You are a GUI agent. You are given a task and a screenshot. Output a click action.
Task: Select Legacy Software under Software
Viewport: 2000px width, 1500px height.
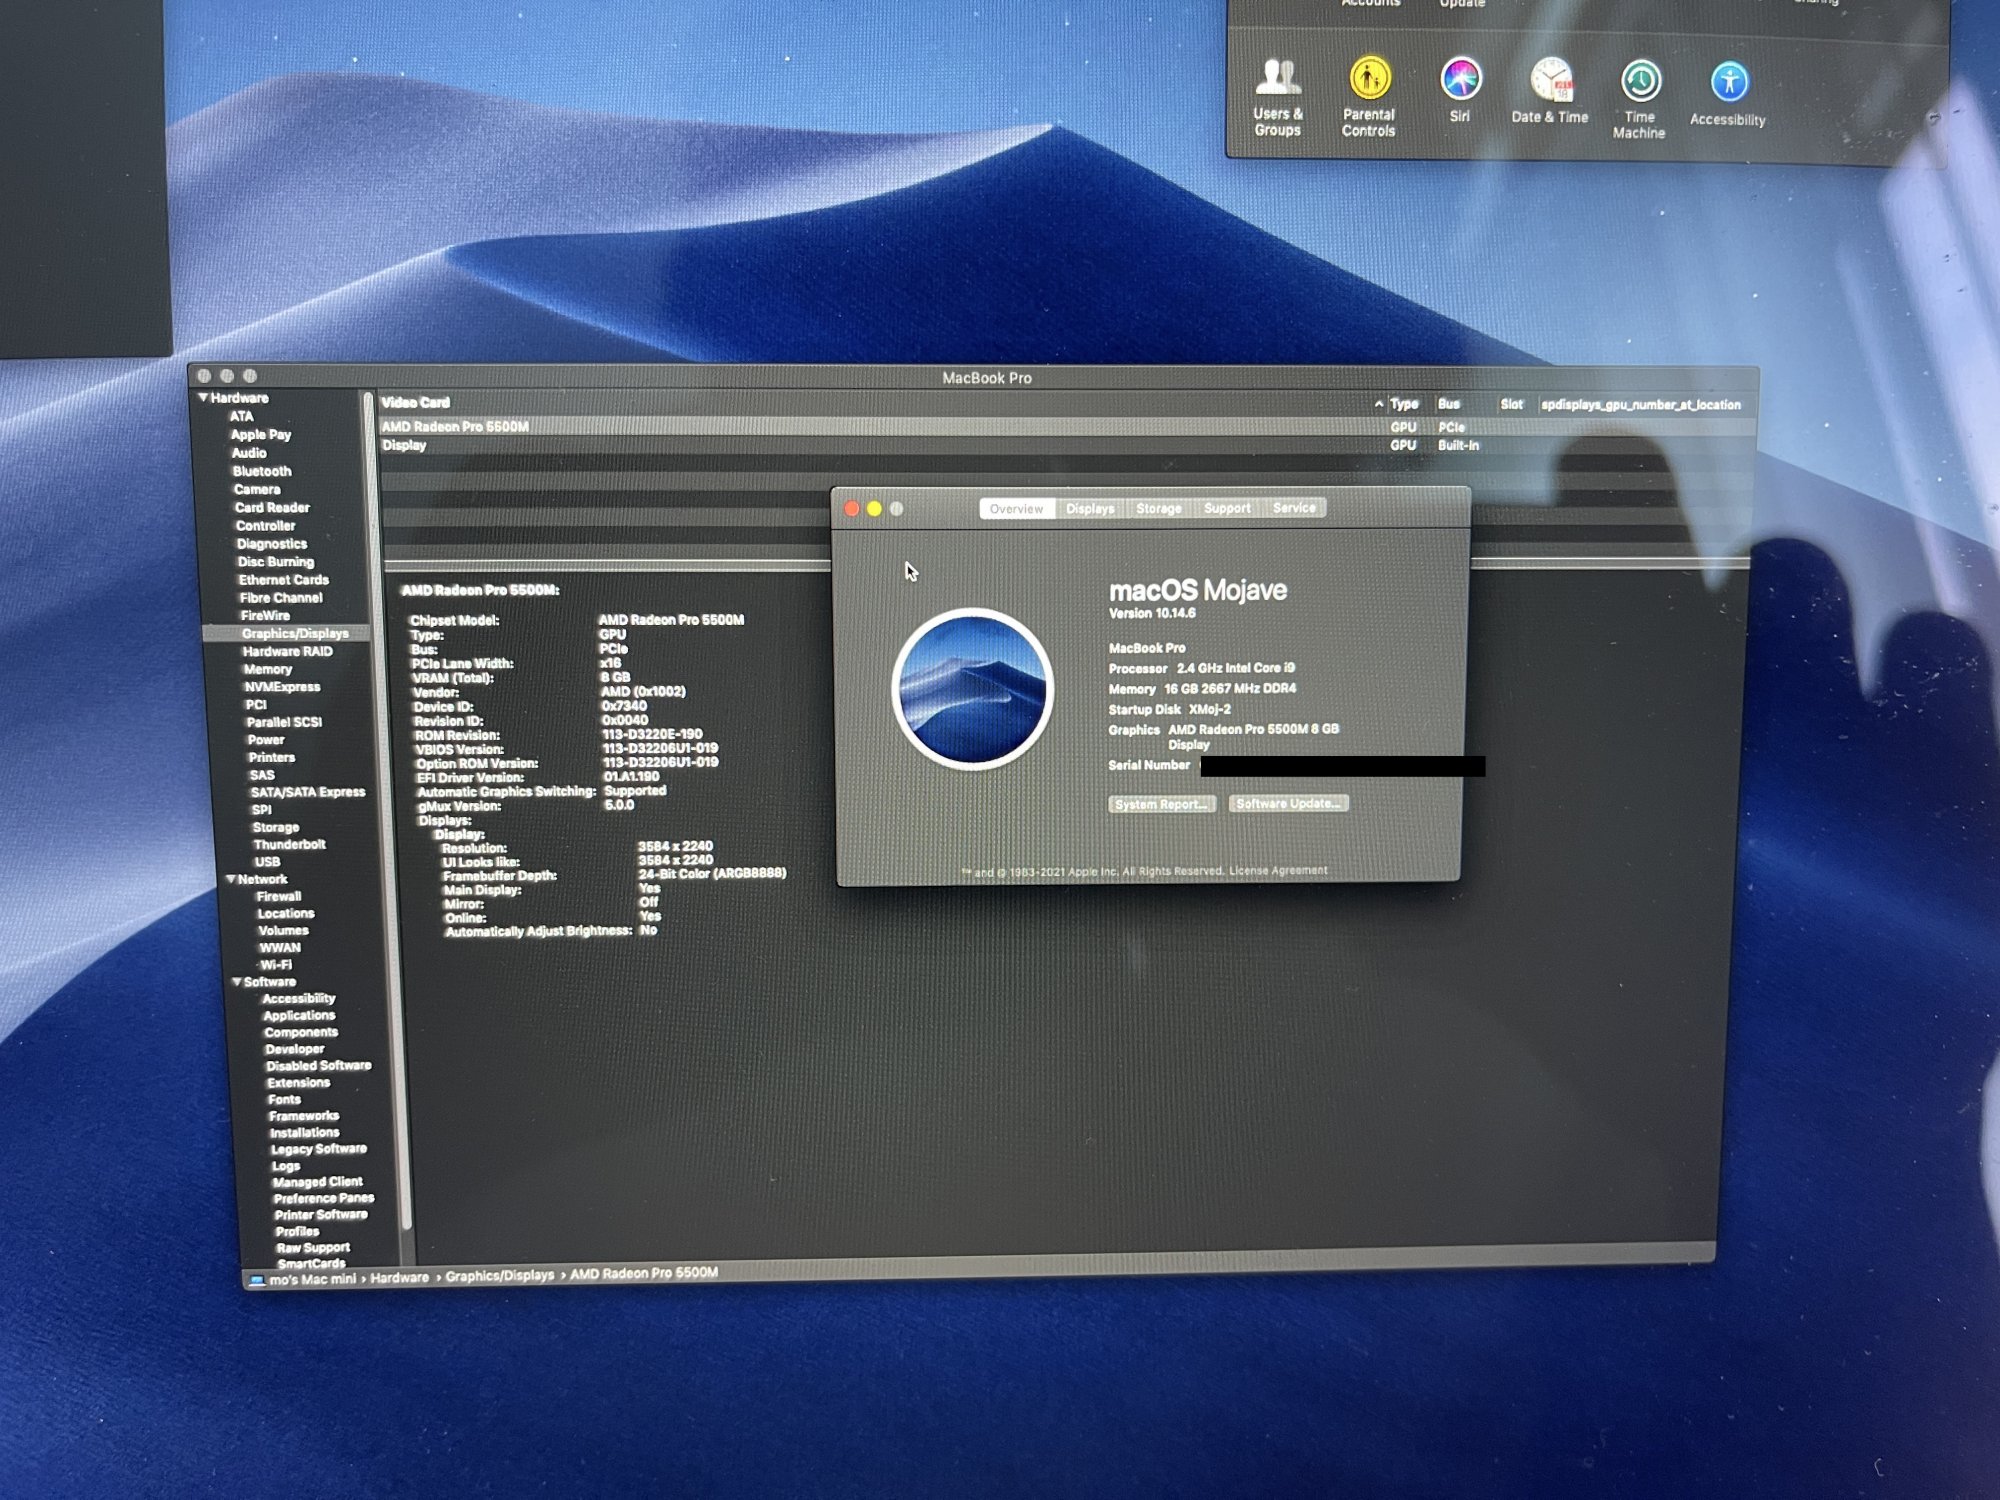(x=318, y=1149)
